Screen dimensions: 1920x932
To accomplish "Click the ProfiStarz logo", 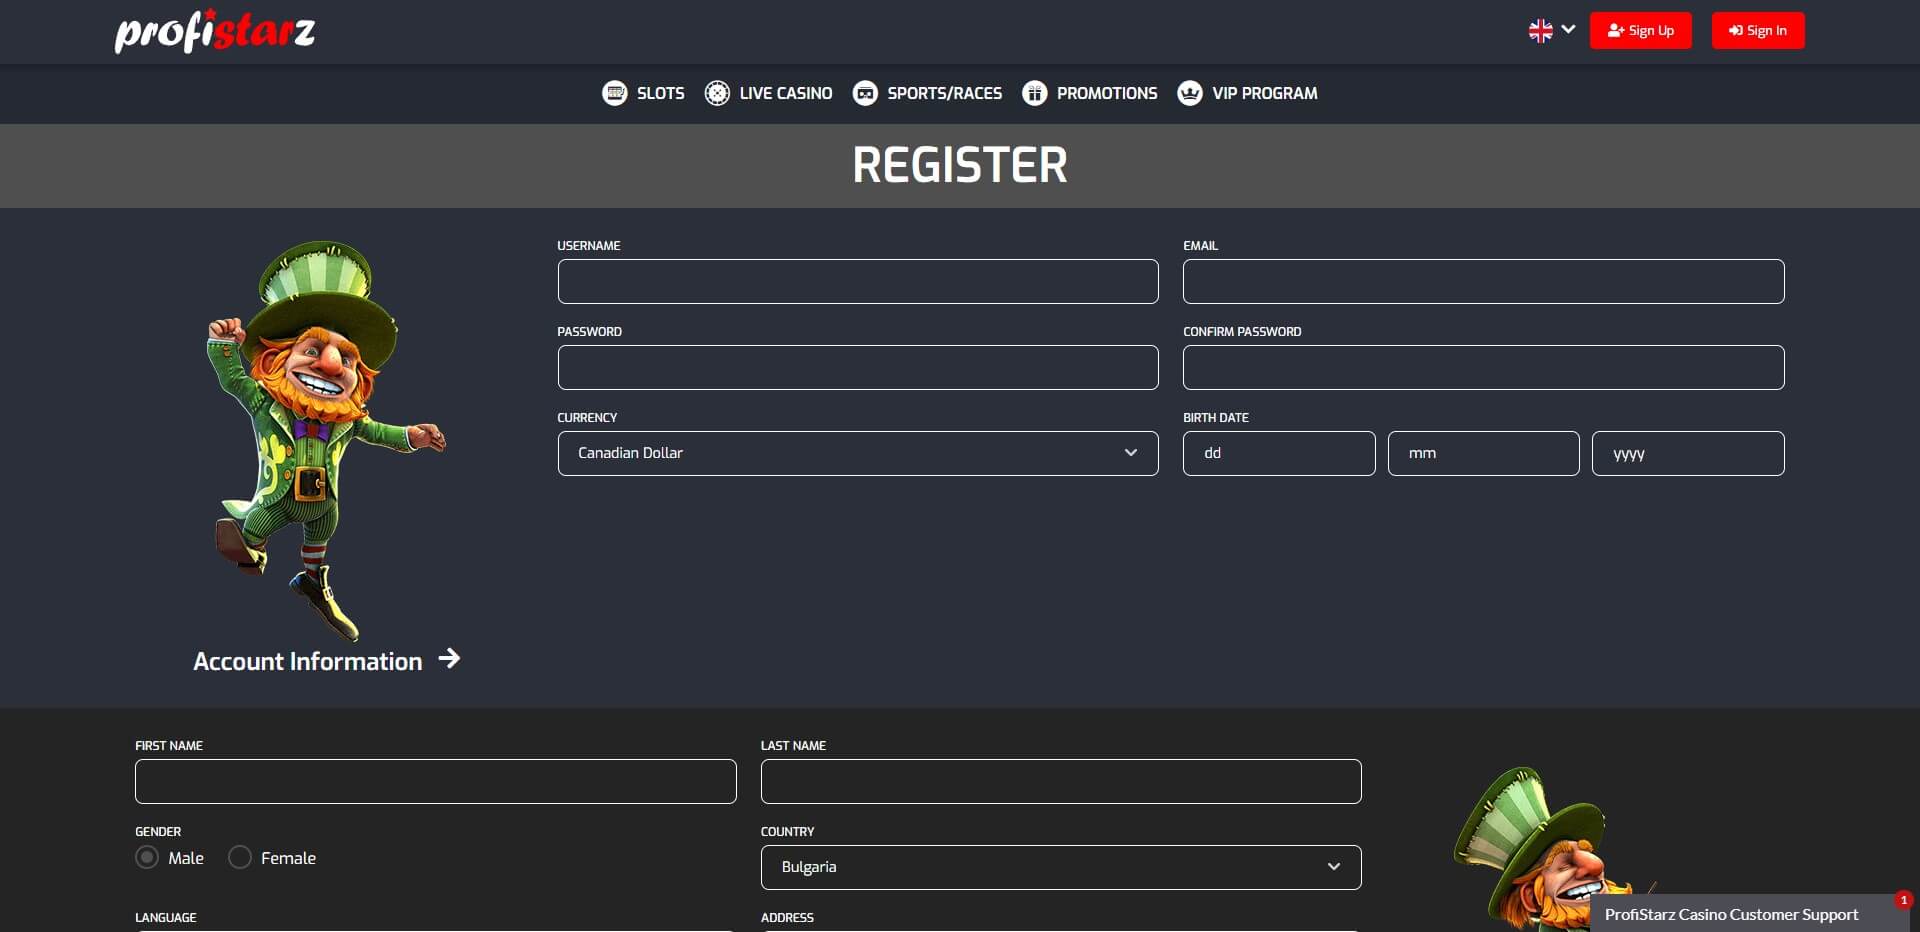I will [x=215, y=31].
